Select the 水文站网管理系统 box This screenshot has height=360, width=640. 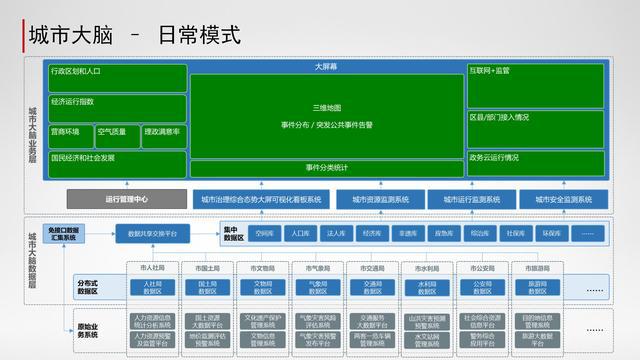tap(427, 340)
